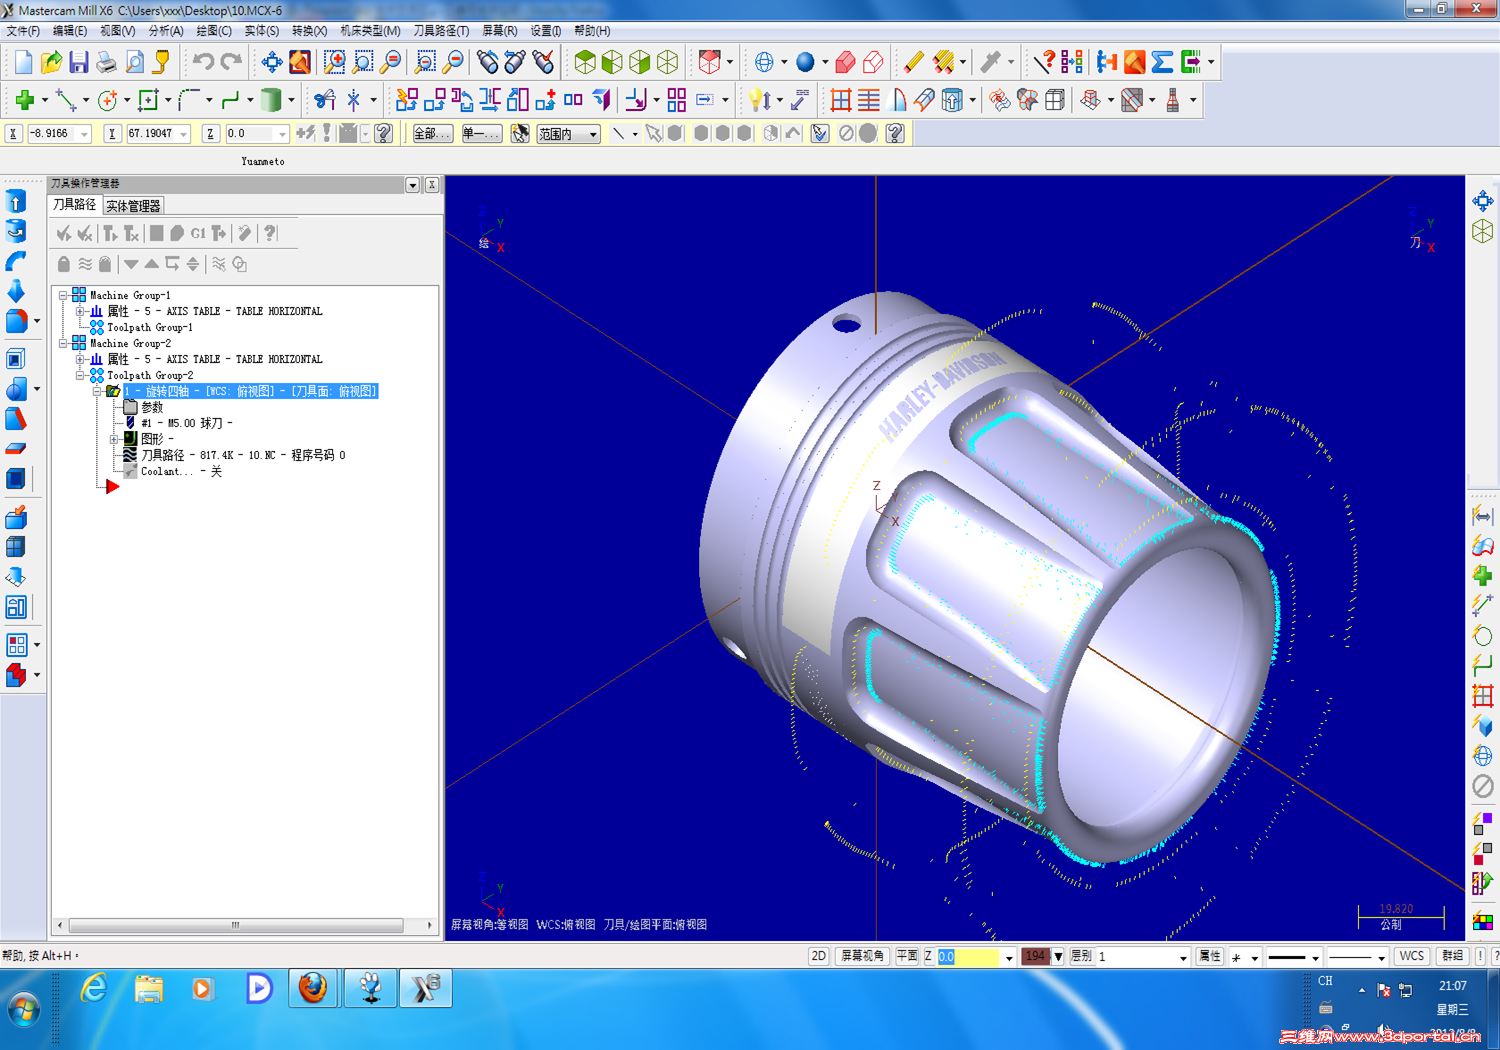Open the 刀具路径(T) menu
Image resolution: width=1500 pixels, height=1050 pixels.
click(x=441, y=31)
